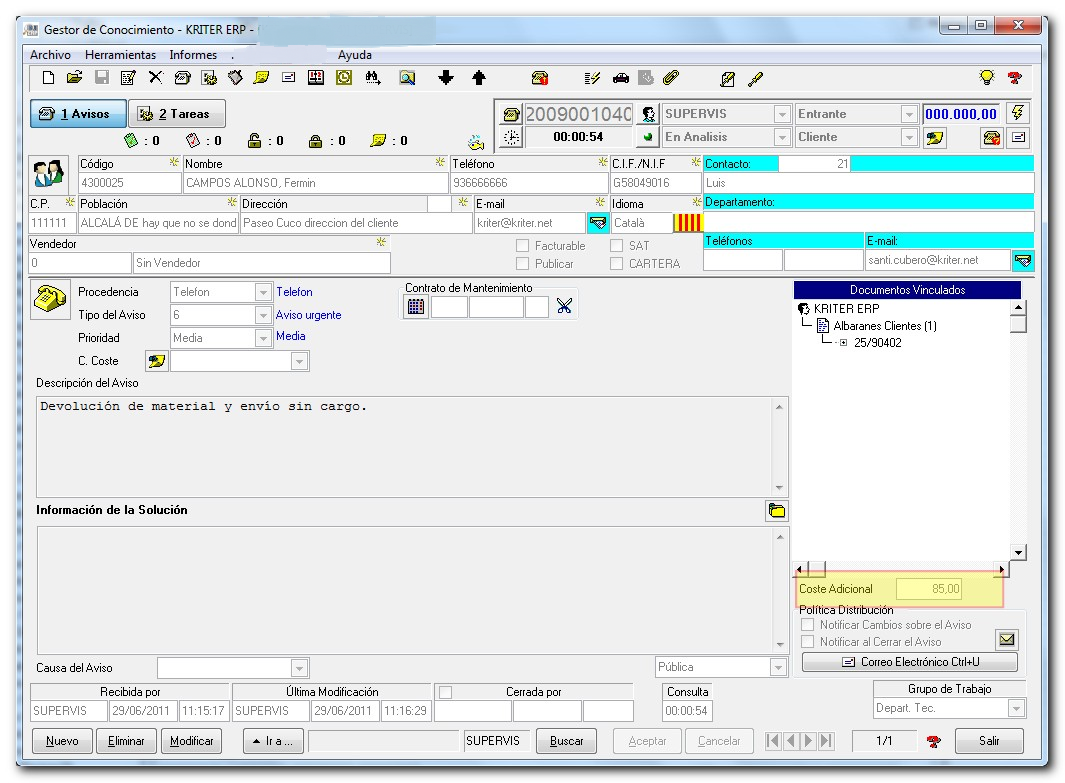Click the Modificar button
This screenshot has width=1065, height=783.
(192, 741)
